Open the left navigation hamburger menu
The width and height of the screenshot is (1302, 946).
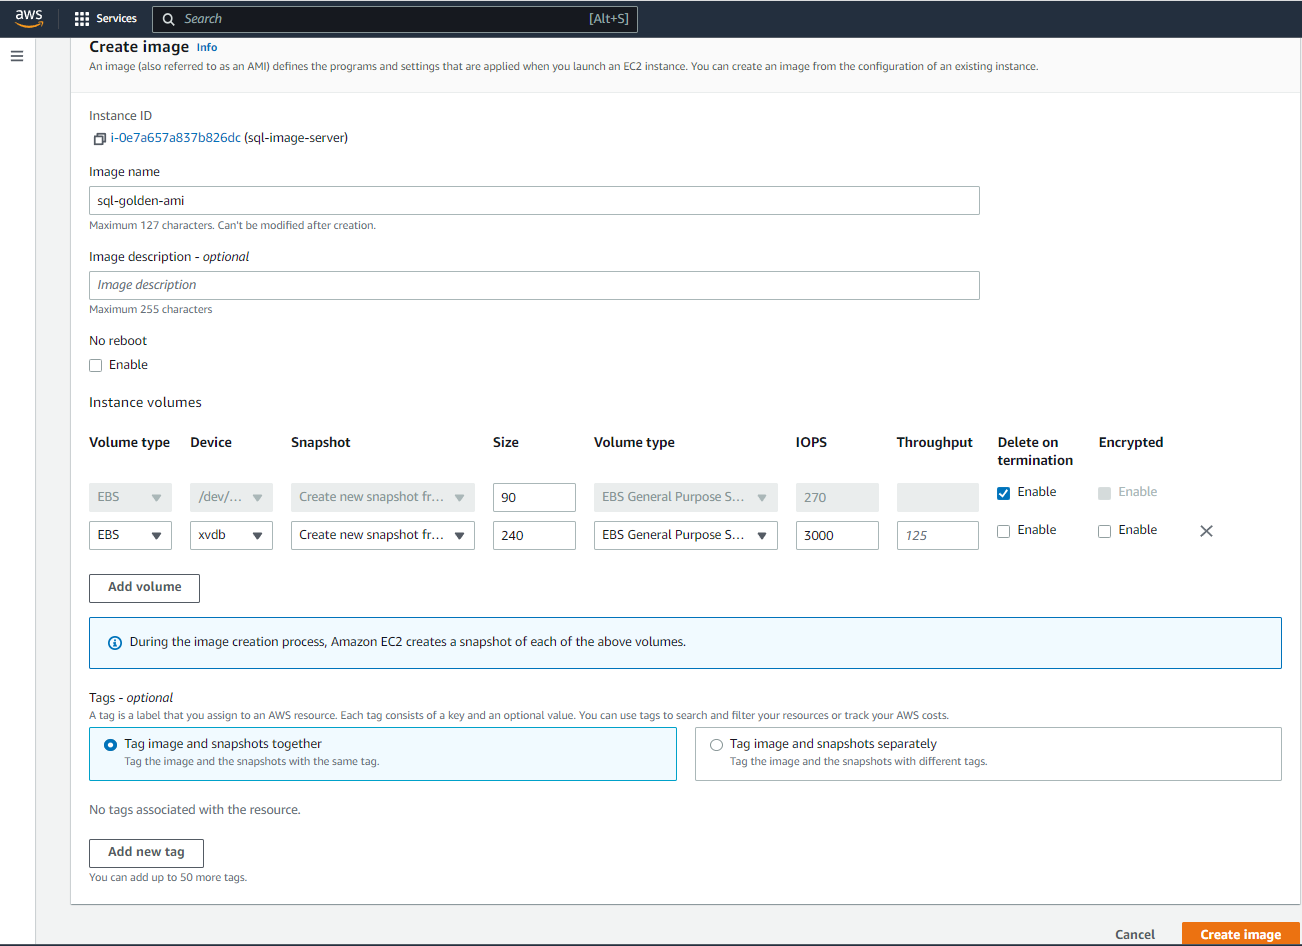pos(17,56)
